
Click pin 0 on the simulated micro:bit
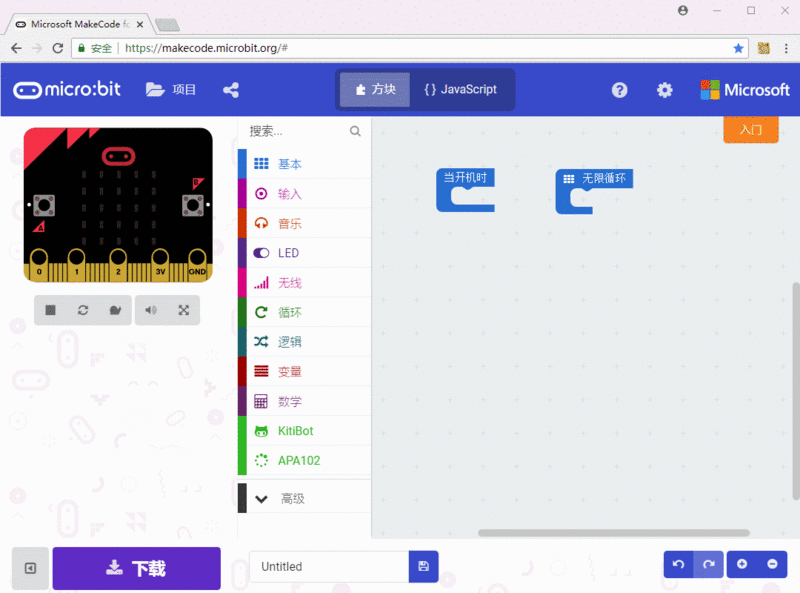pos(39,264)
